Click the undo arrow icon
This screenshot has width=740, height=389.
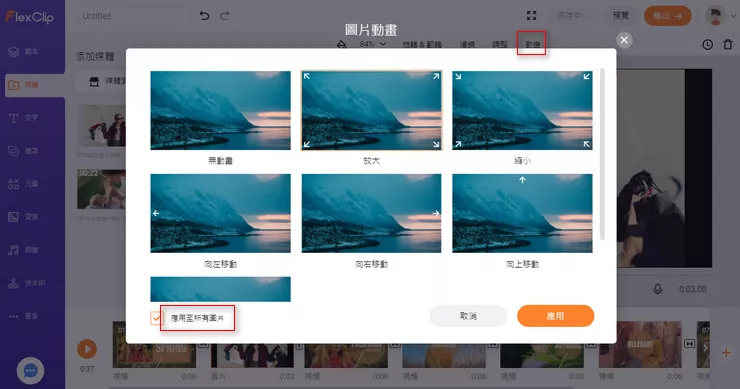point(204,16)
